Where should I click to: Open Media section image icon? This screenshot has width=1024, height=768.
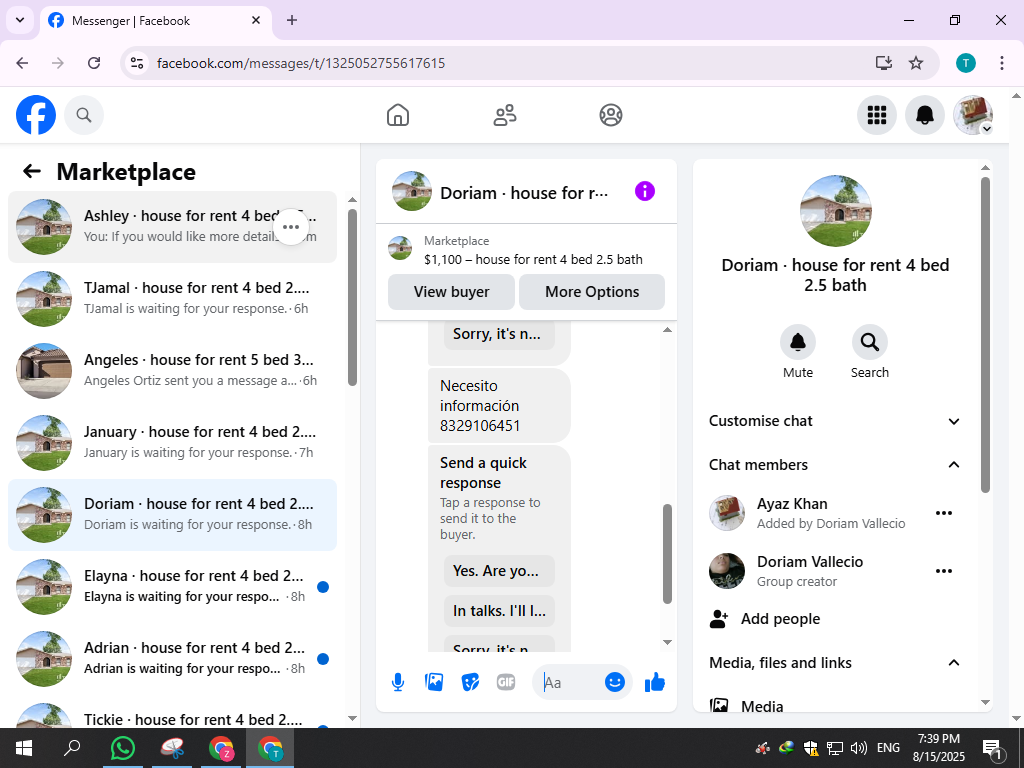point(719,706)
